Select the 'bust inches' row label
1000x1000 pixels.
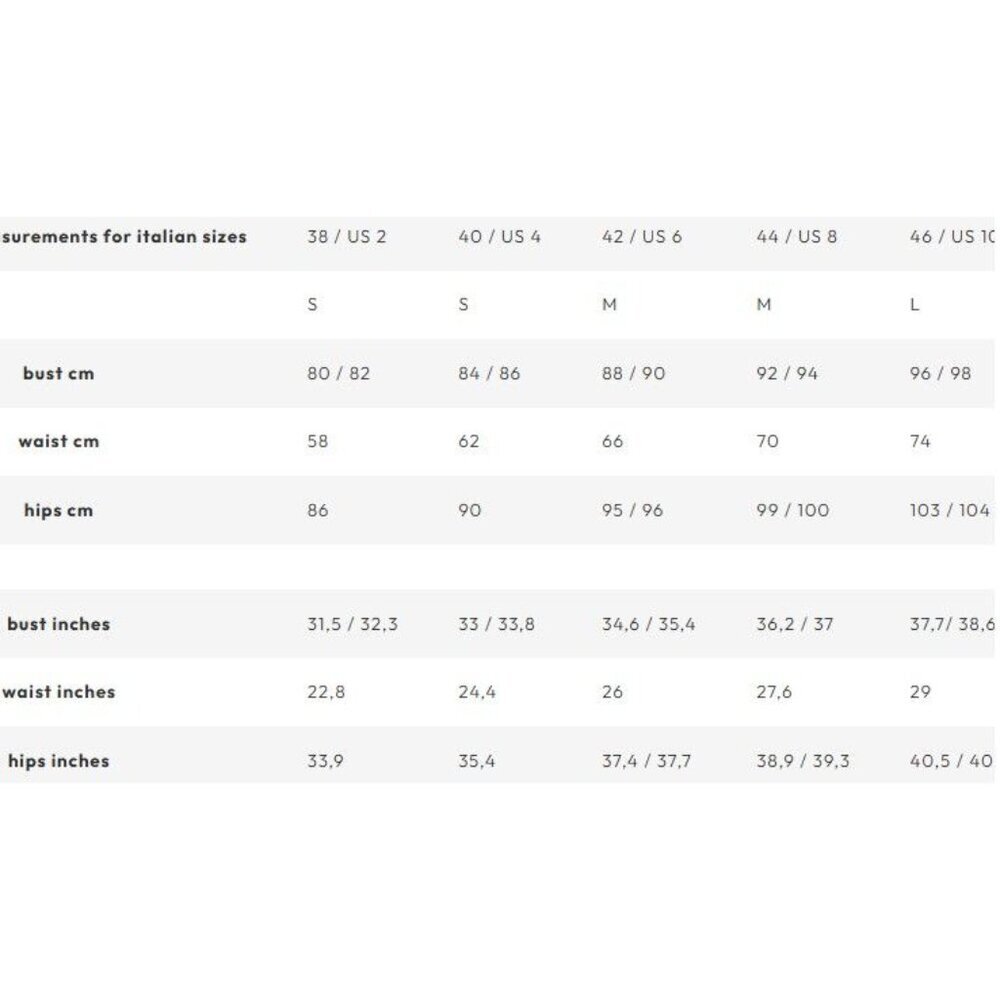click(59, 624)
